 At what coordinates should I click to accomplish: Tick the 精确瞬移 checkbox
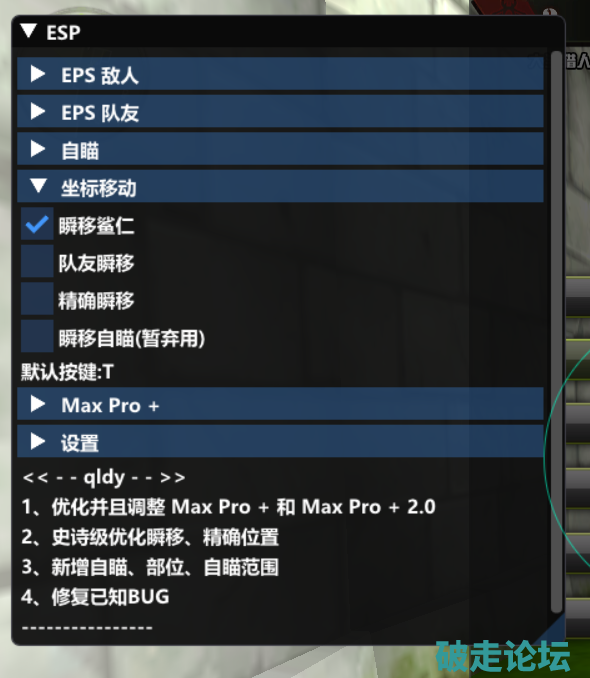tap(37, 299)
